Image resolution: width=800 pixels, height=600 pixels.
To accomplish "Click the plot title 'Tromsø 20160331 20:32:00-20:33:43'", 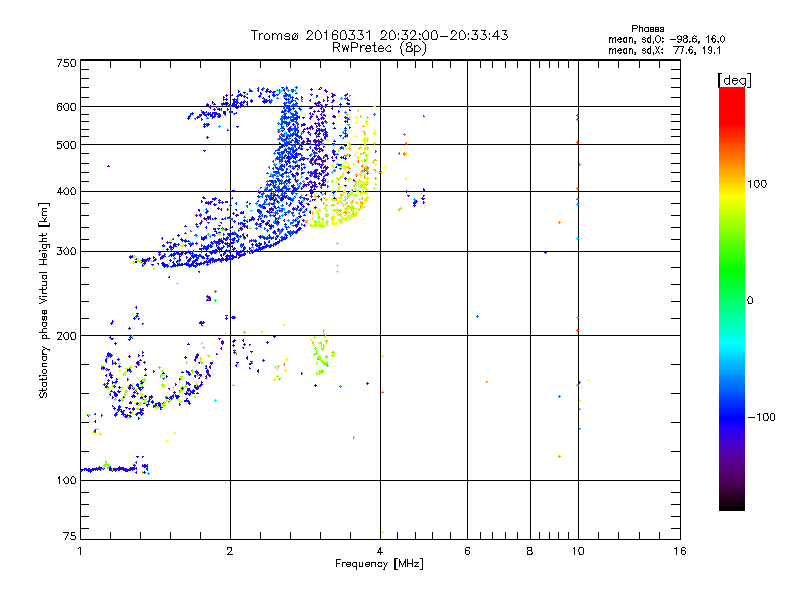I will coord(379,35).
